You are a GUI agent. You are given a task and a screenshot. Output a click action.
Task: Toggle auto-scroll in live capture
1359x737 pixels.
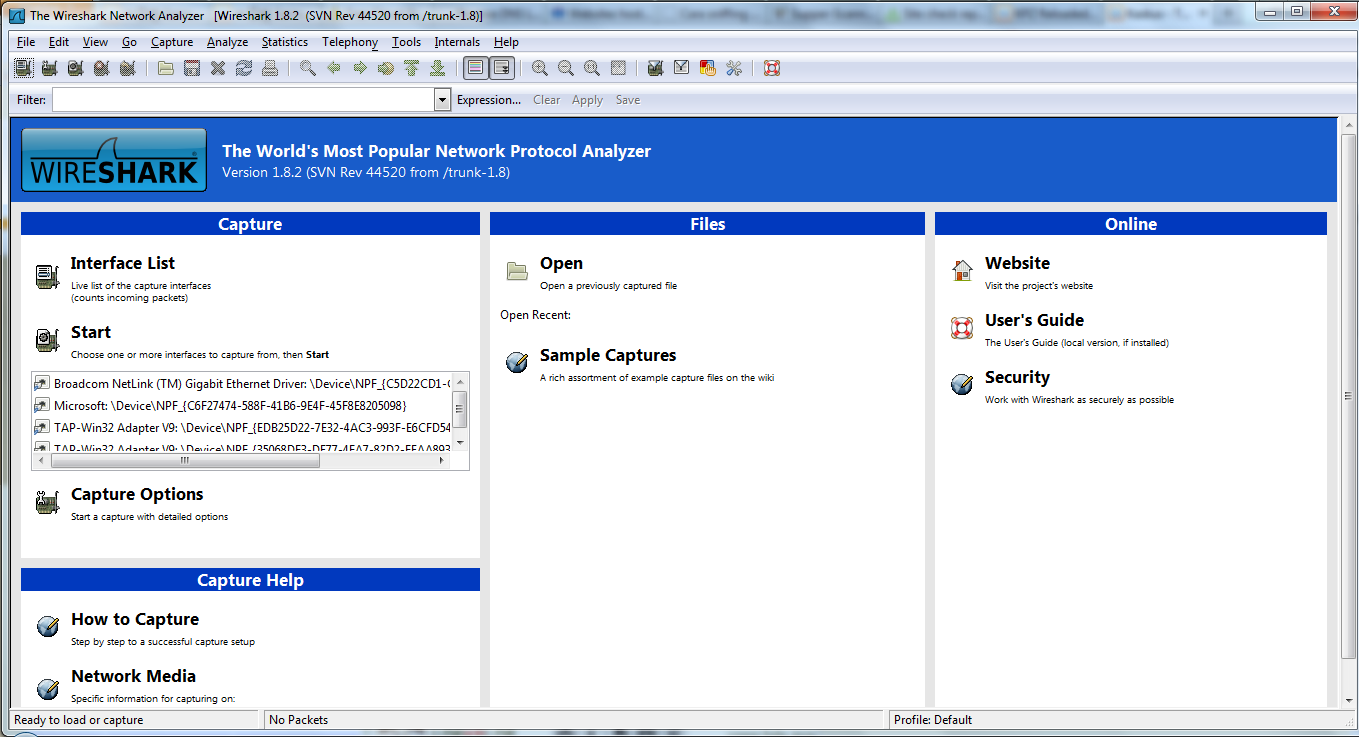coord(502,67)
